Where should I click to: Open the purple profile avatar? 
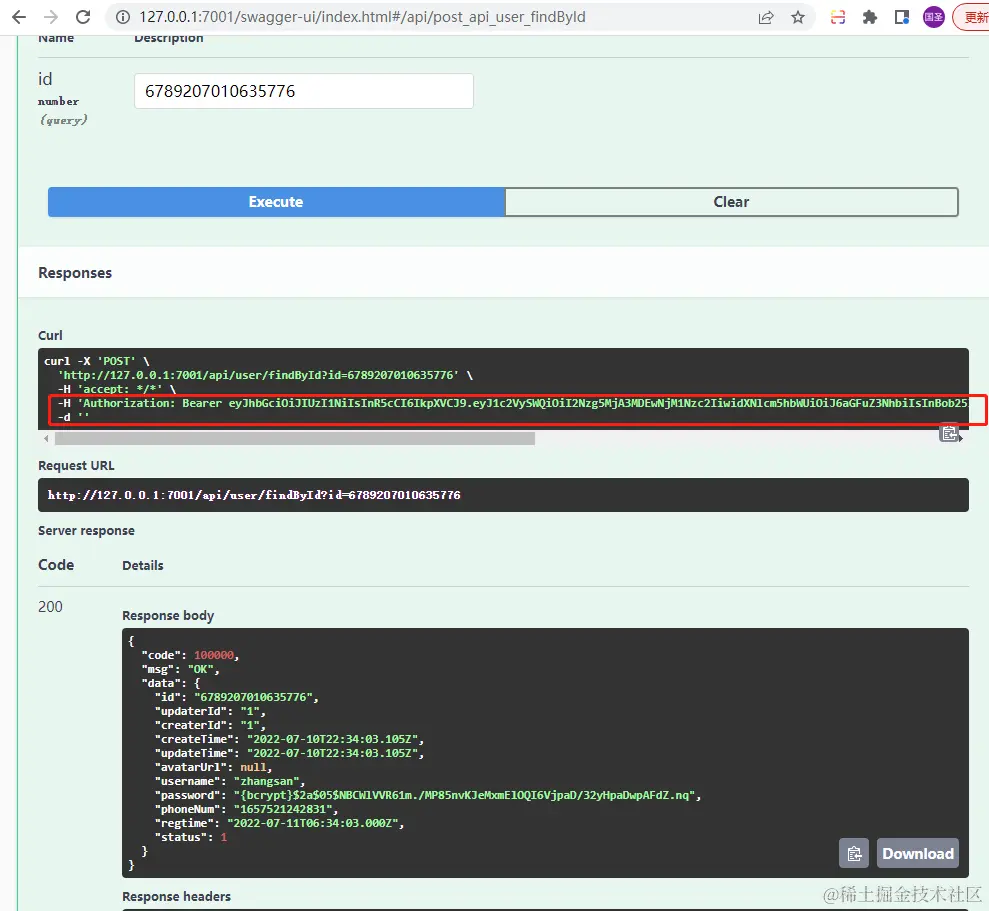[933, 17]
